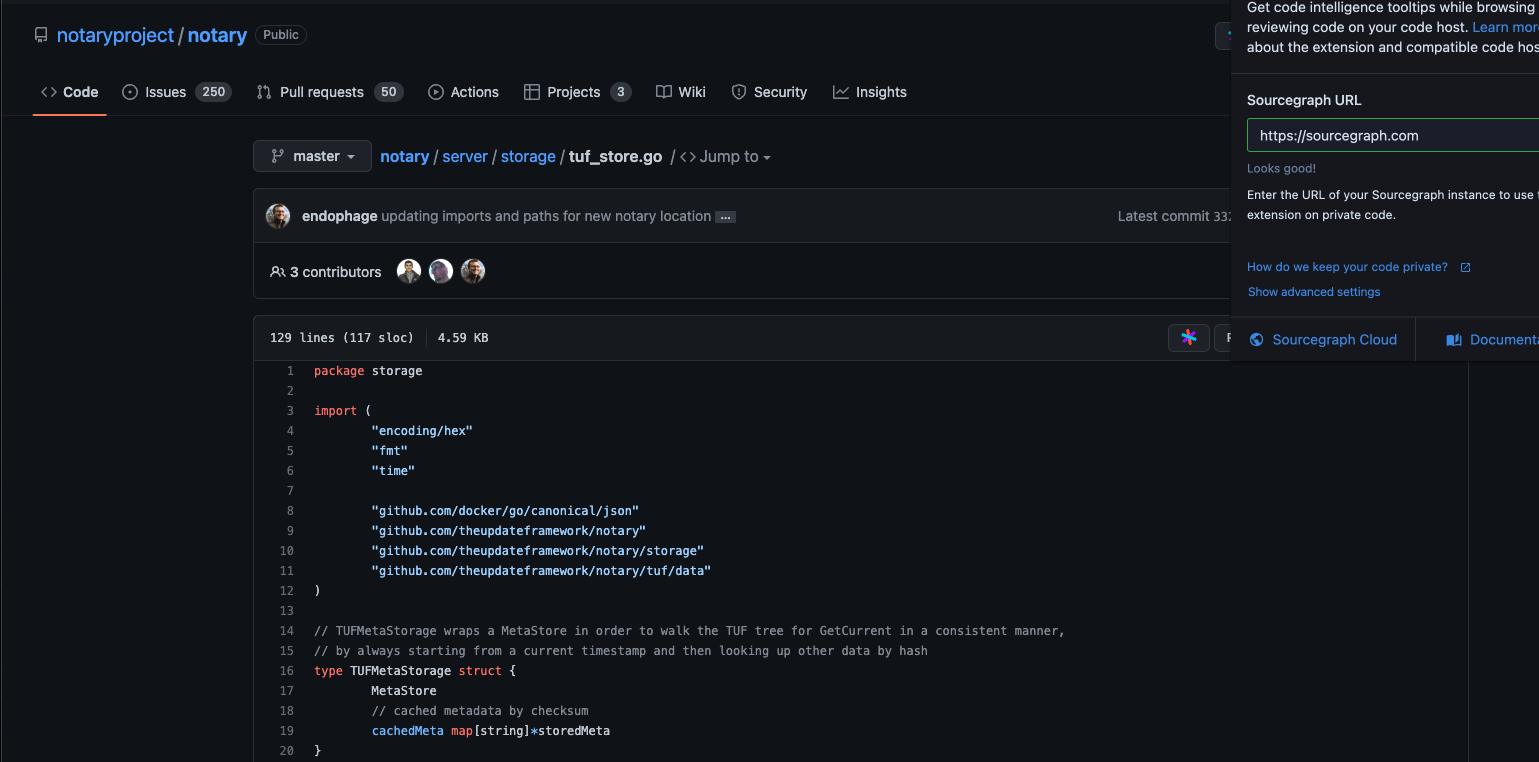
Task: Open the Actions tab
Action: (x=463, y=92)
